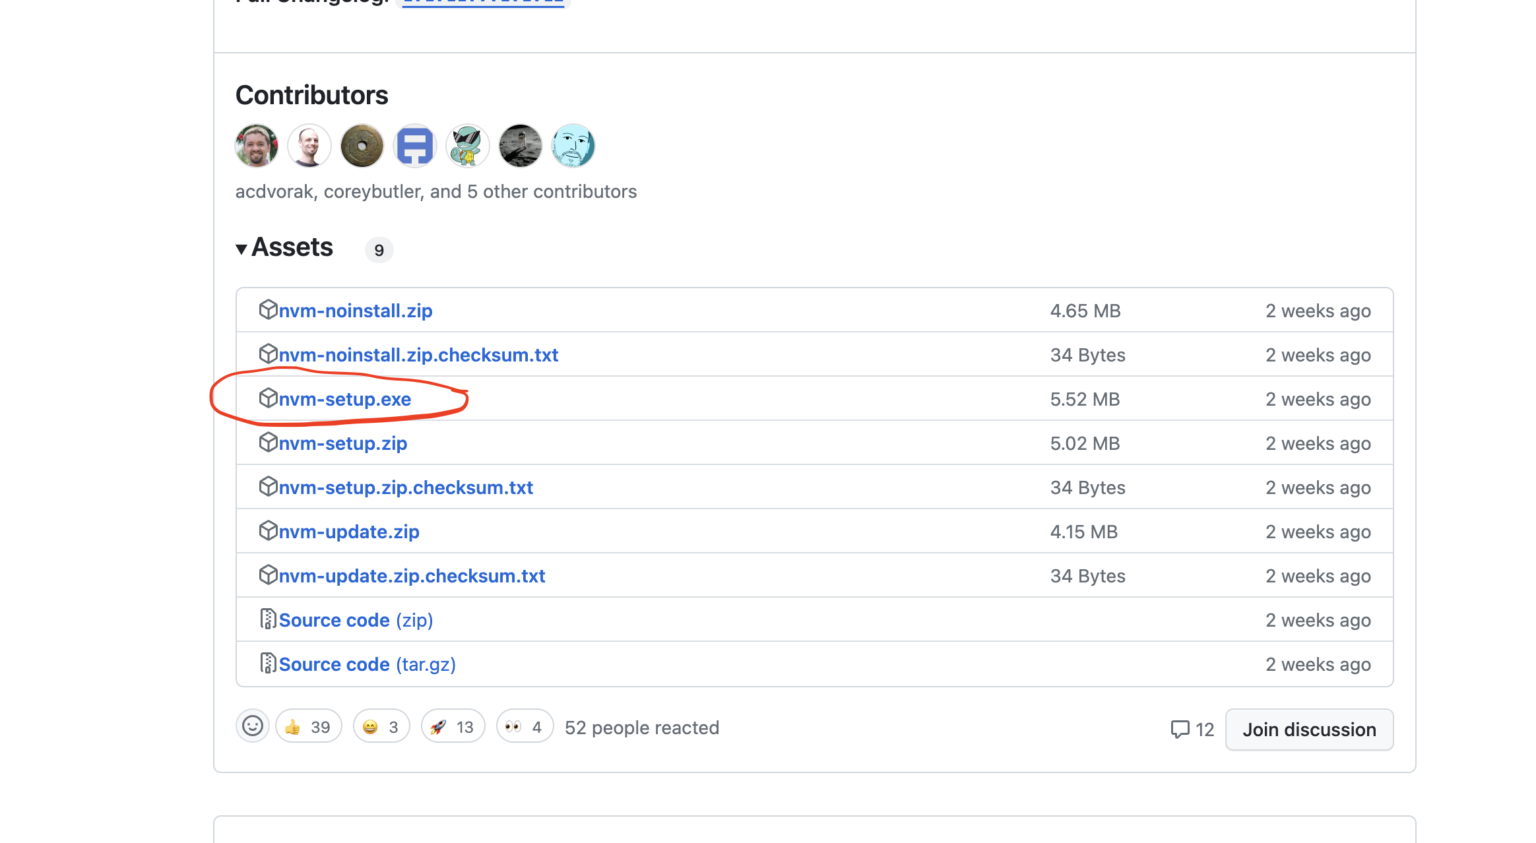
Task: Download Source code (tar.gz)
Action: coord(367,664)
